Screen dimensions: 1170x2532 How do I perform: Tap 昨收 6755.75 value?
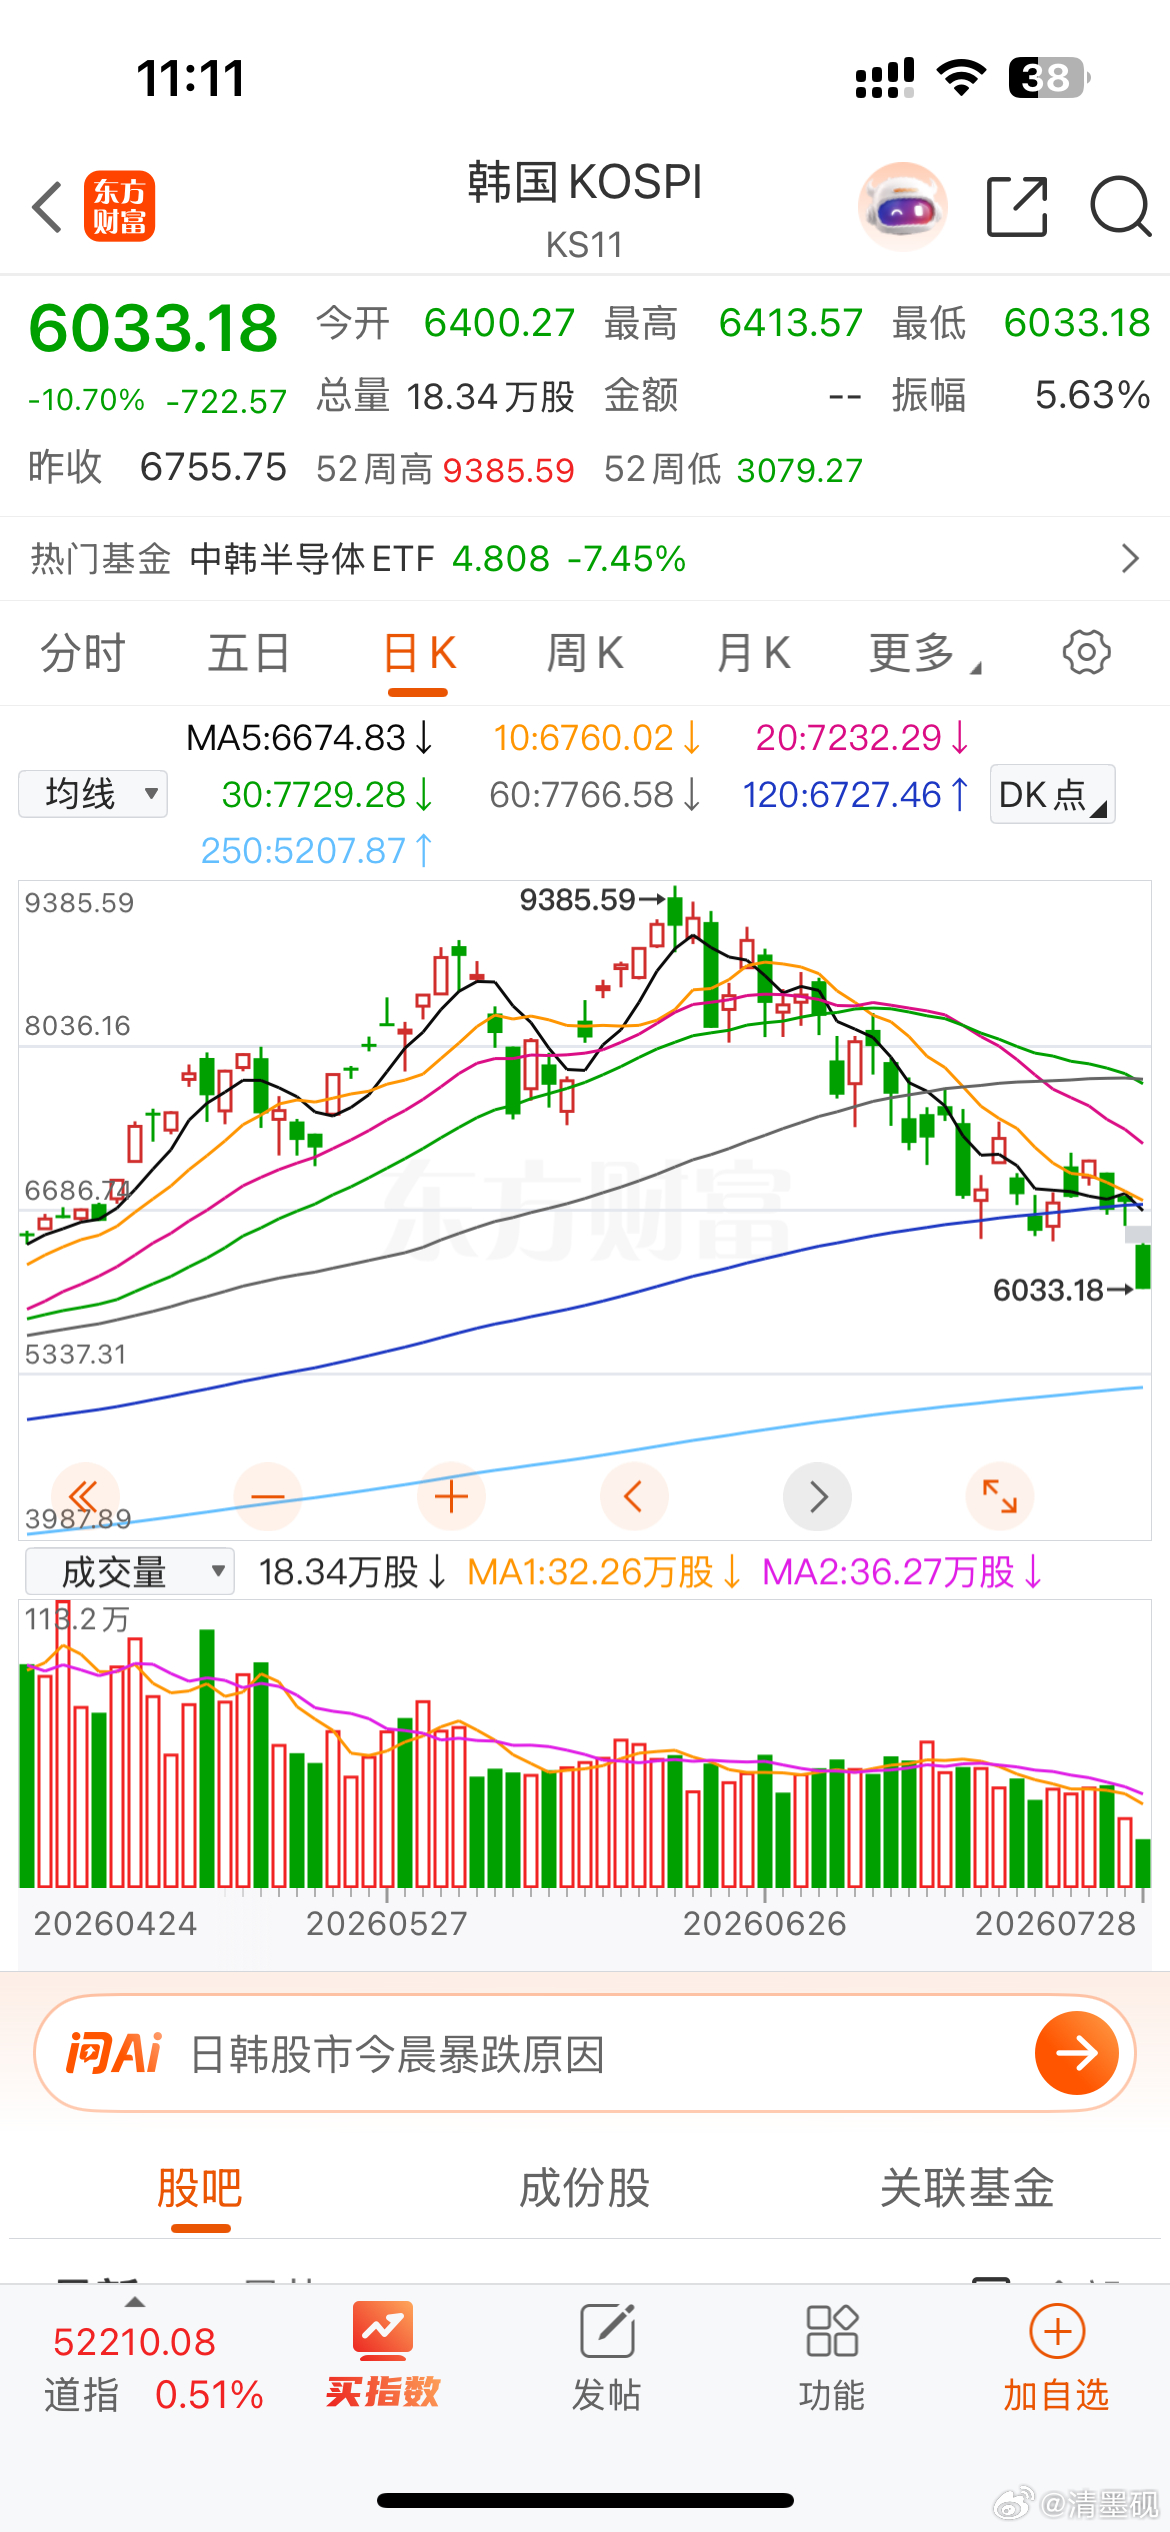click(x=213, y=467)
